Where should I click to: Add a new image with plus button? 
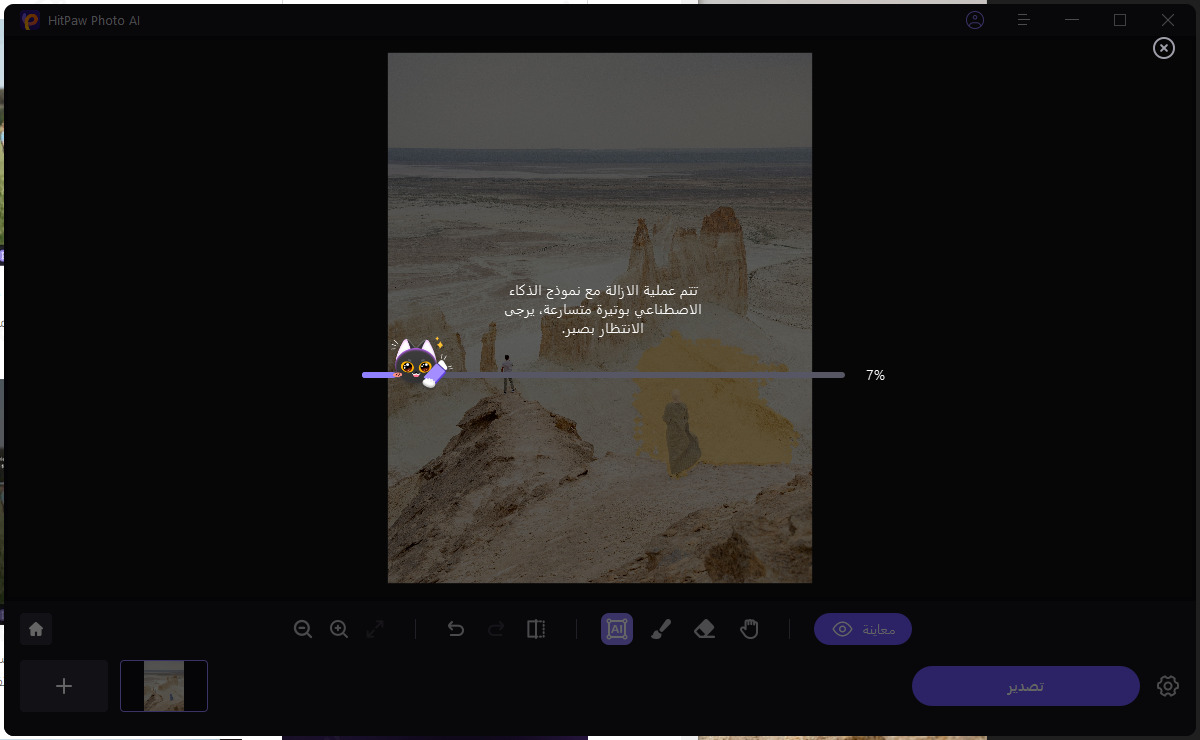coord(64,686)
